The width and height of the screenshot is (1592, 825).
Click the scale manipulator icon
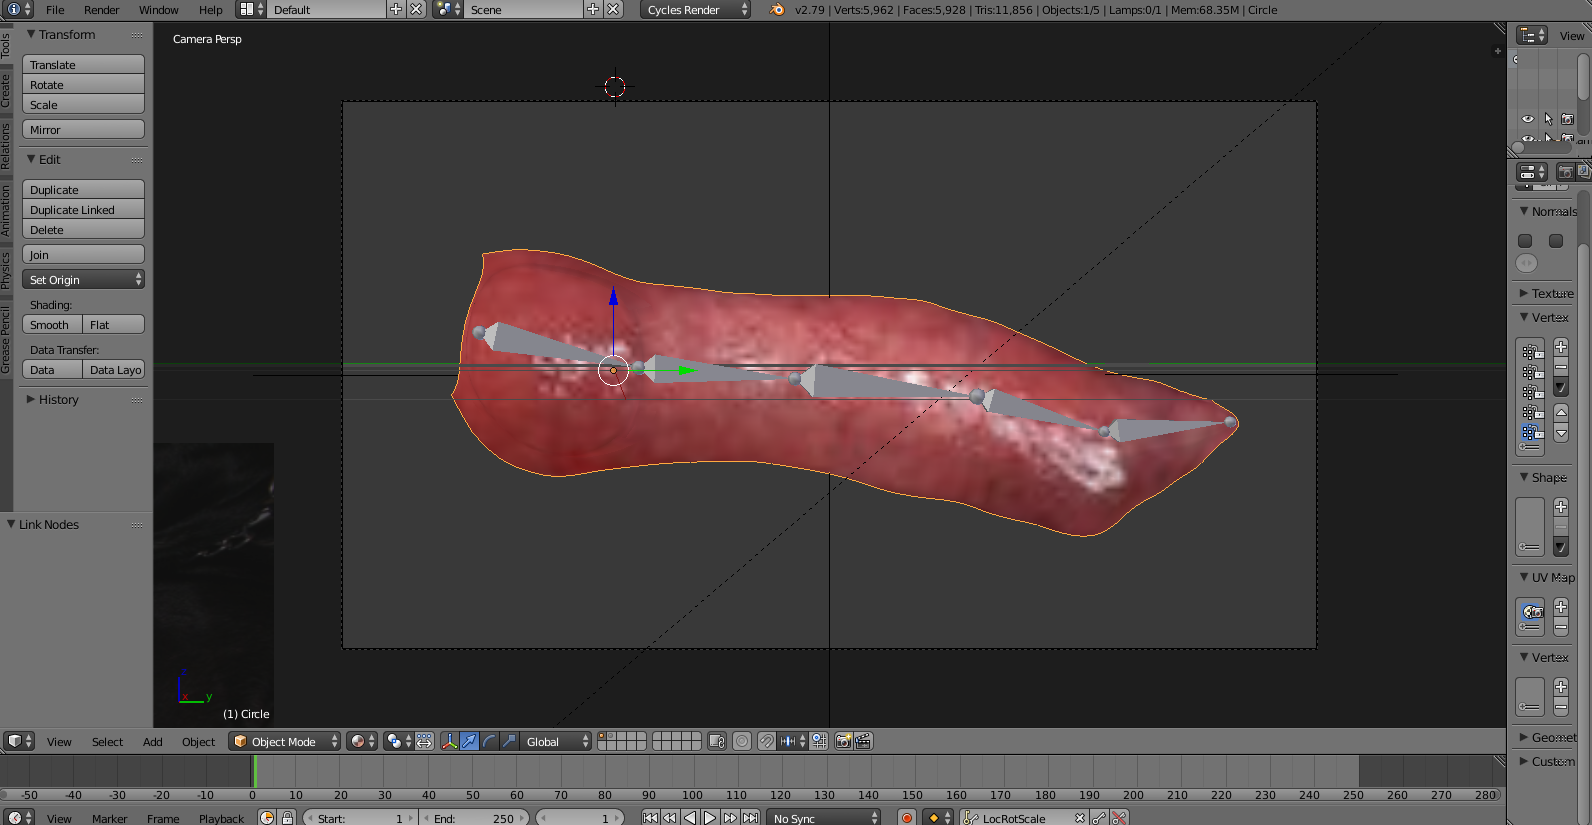509,741
